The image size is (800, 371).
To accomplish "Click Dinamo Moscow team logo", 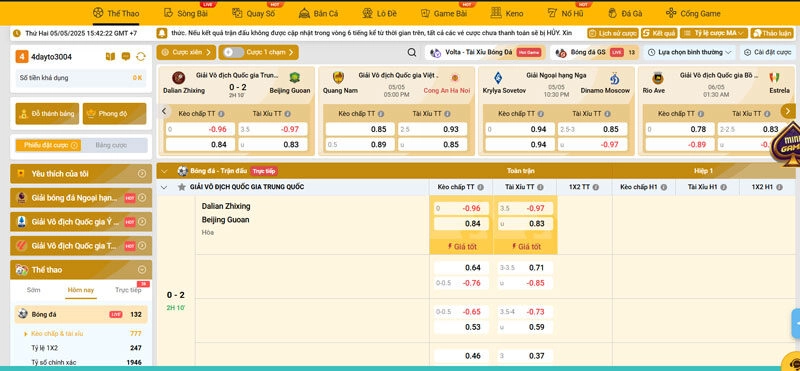I will (614, 78).
